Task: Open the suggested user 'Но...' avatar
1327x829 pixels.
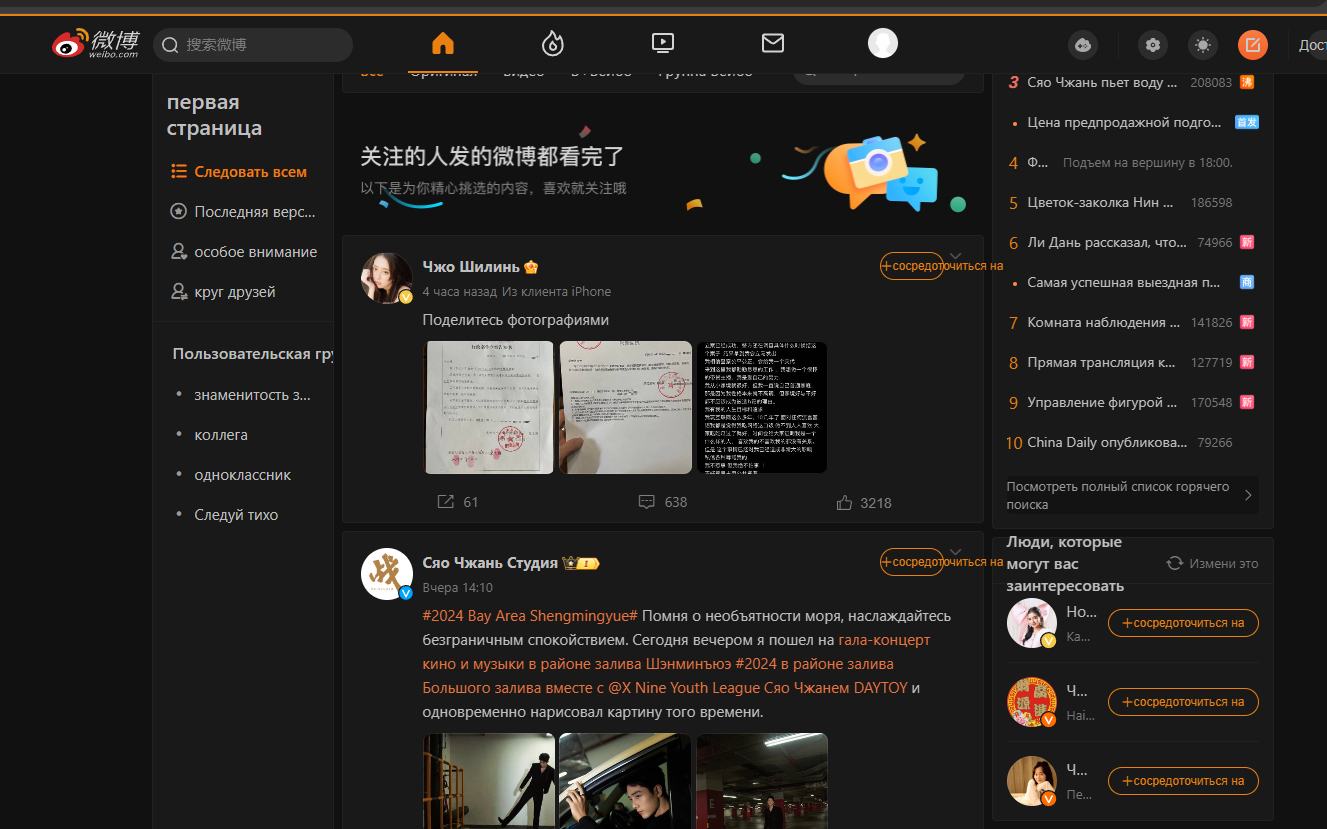Action: click(1031, 623)
